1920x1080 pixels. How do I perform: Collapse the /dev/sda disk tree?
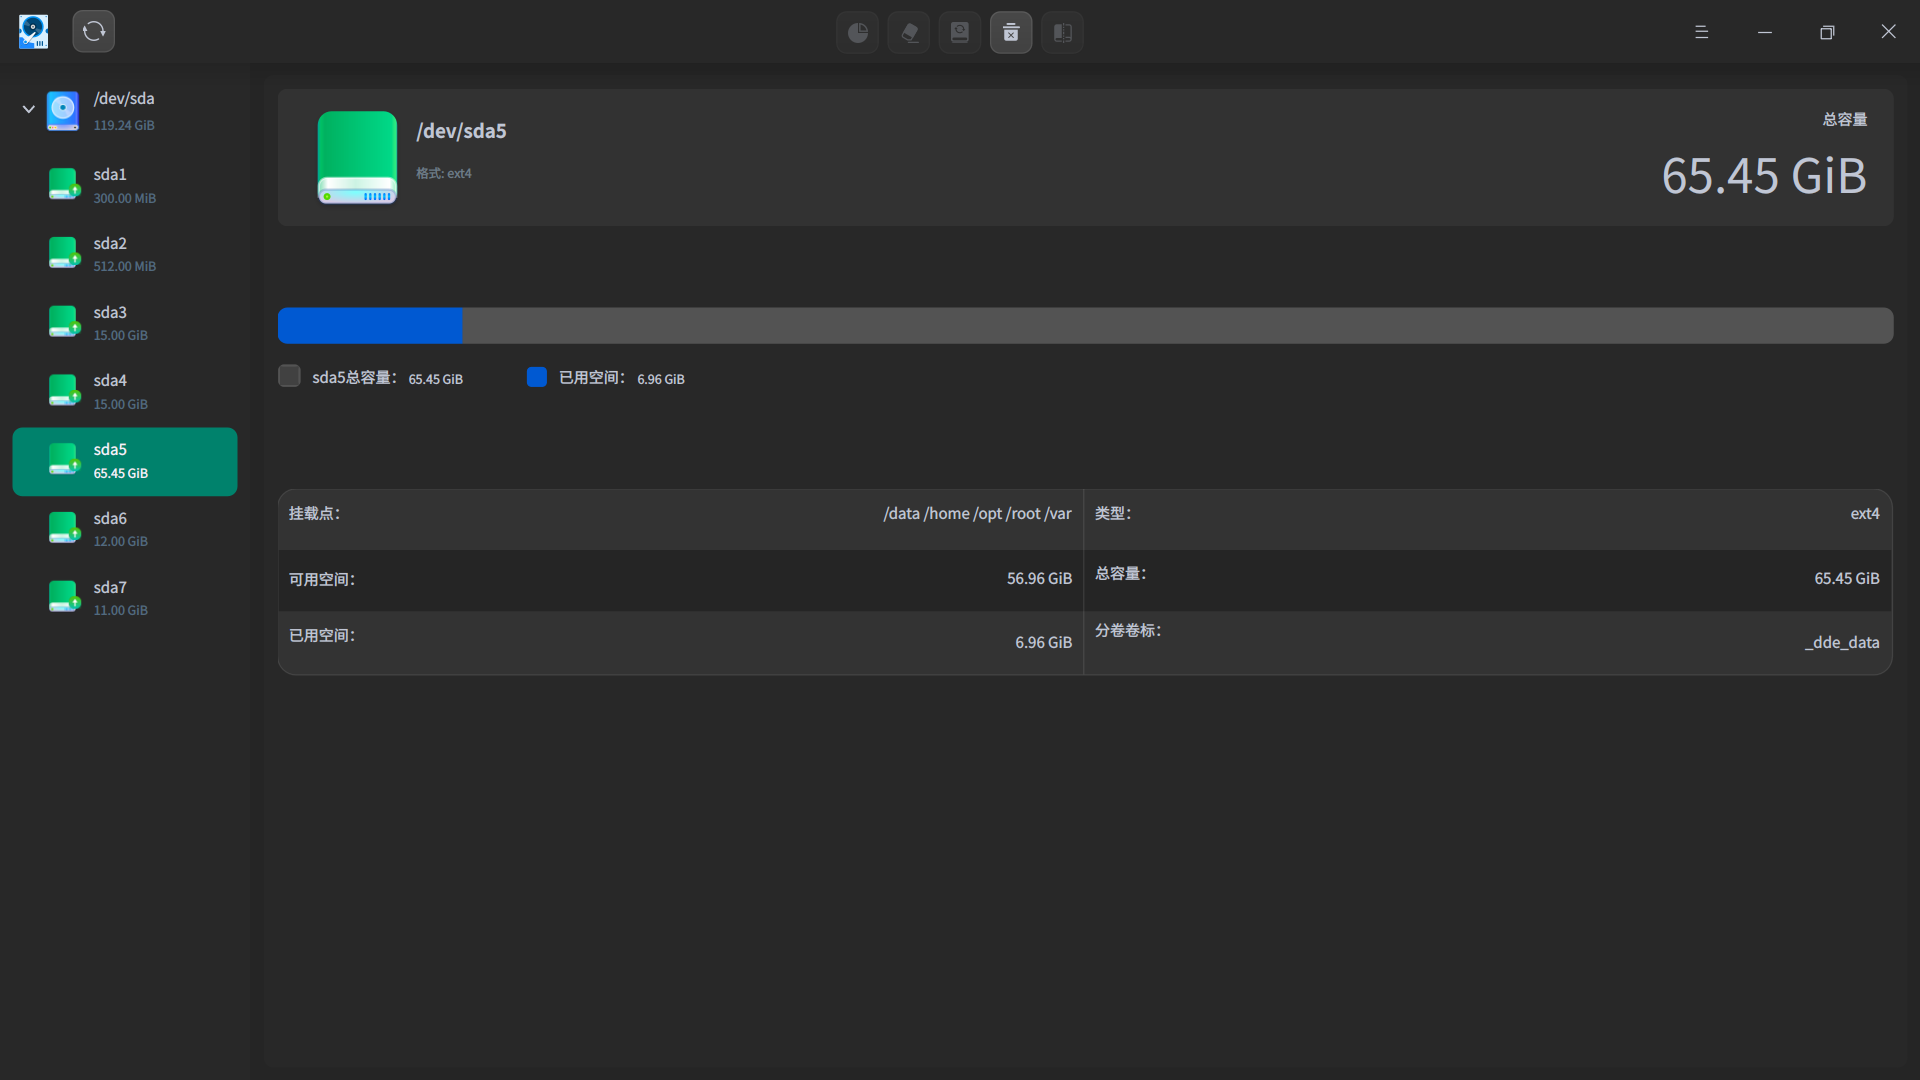[x=29, y=109]
